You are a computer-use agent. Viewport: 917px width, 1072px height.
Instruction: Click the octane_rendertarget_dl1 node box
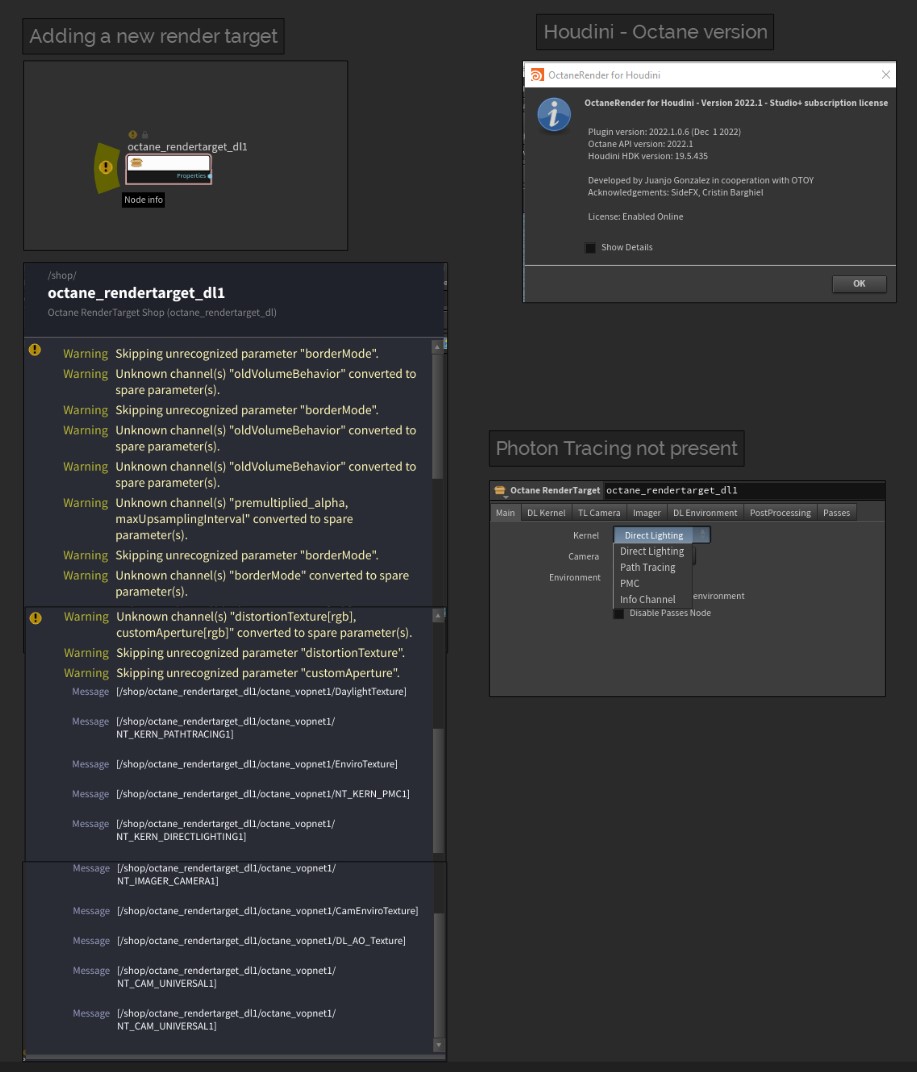click(x=168, y=169)
